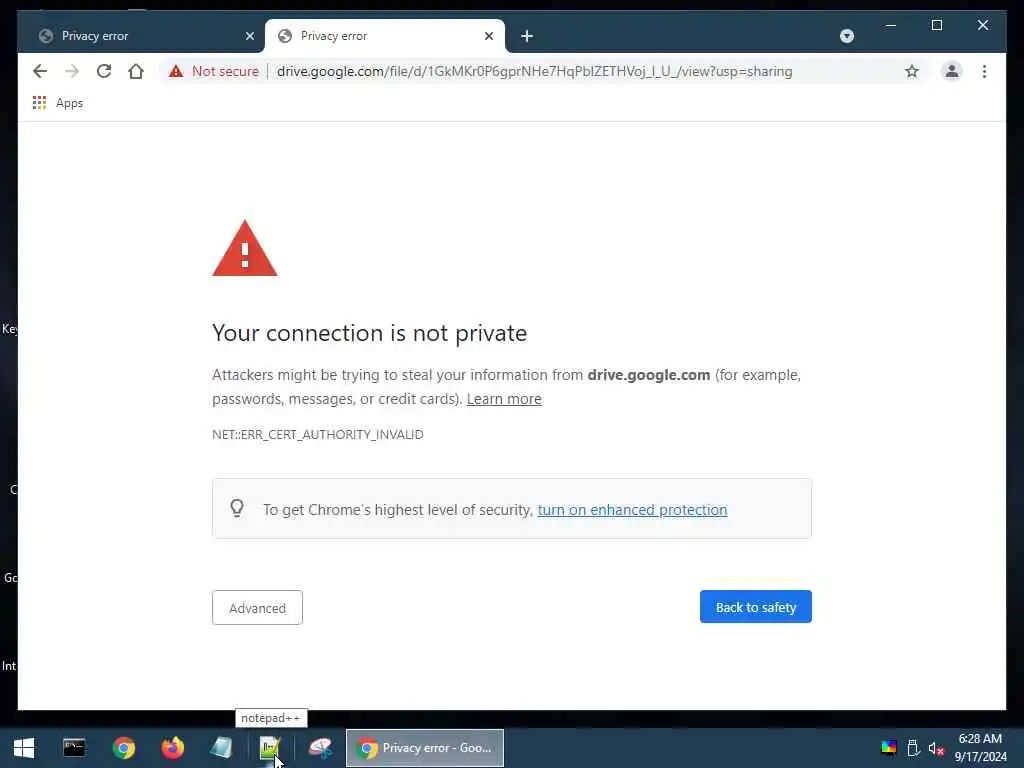Screen dimensions: 1024x768
Task: Activate the Privacy error Chrome taskbar button
Action: 424,748
